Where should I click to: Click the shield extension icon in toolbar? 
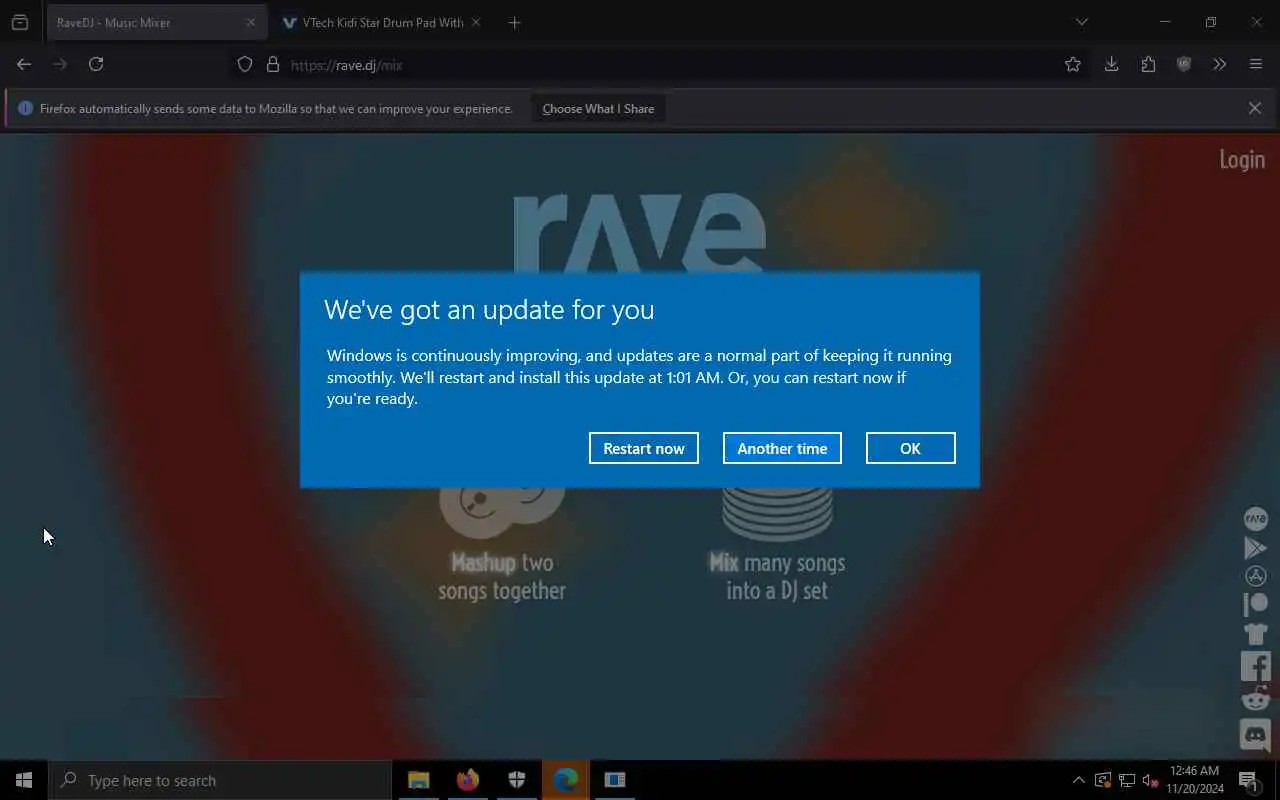pos(1184,64)
